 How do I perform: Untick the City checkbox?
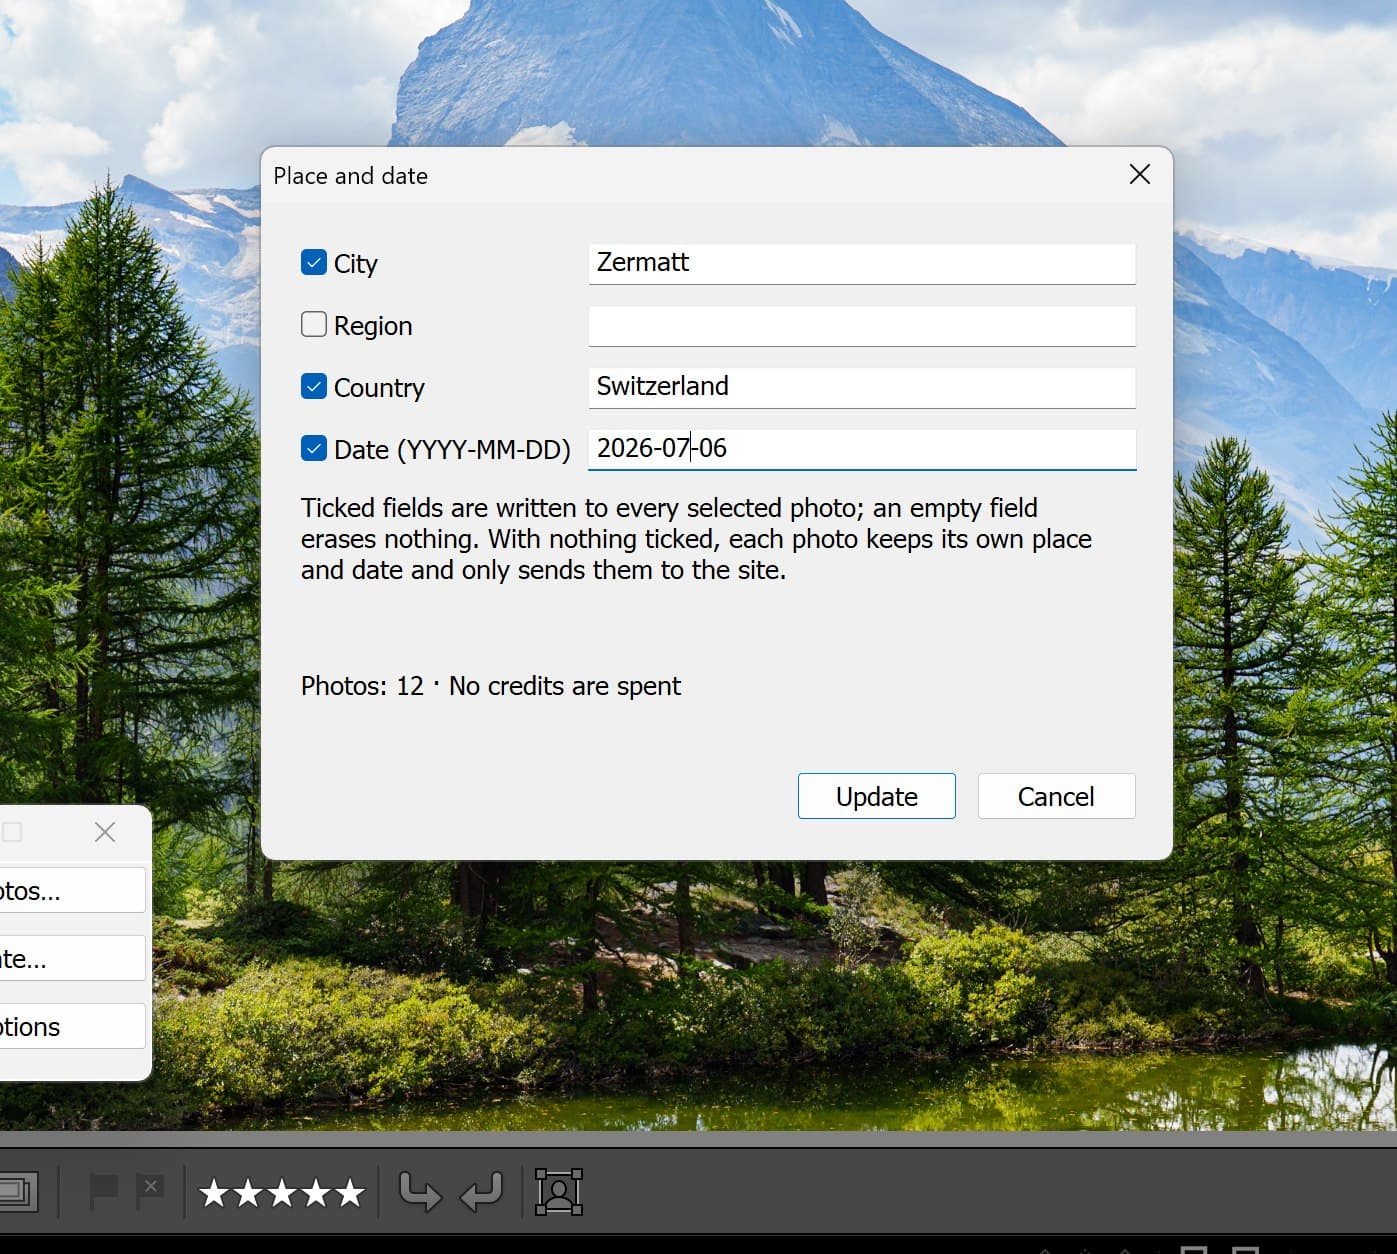pyautogui.click(x=314, y=263)
